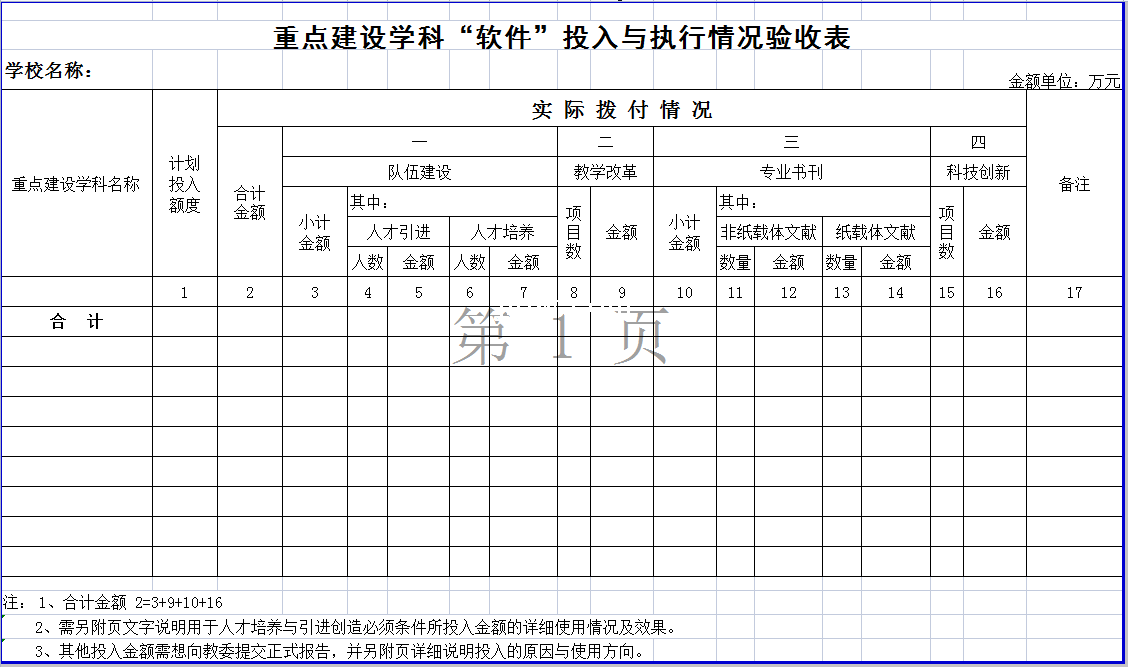Select the 教学改革 header cell
The image size is (1128, 667).
pos(605,172)
